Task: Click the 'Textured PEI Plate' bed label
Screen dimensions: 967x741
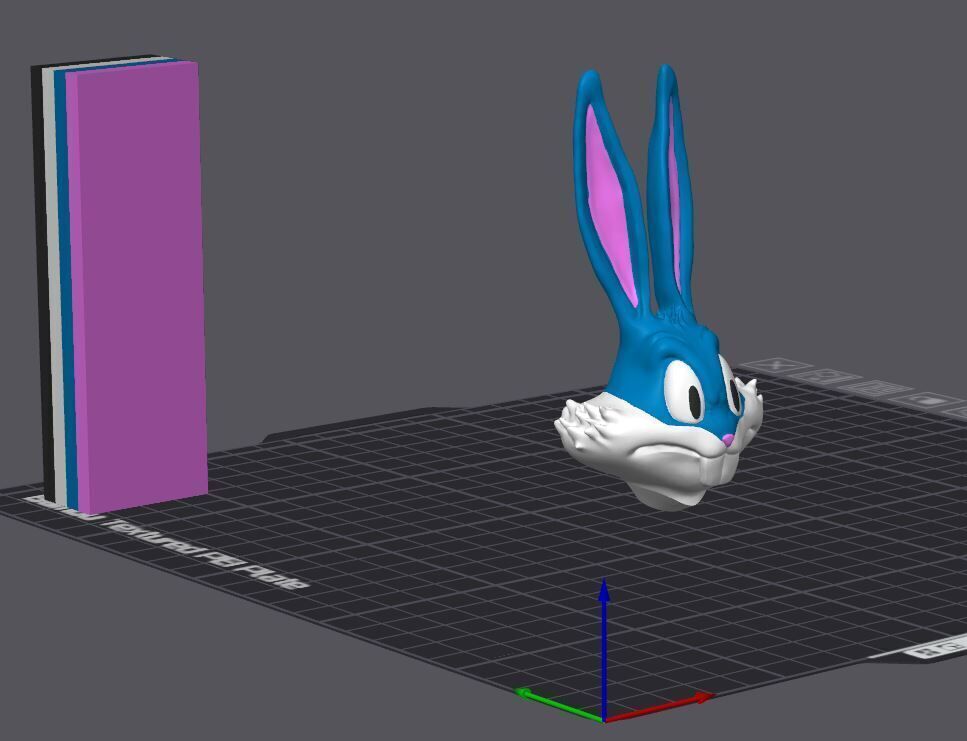Action: coord(205,553)
